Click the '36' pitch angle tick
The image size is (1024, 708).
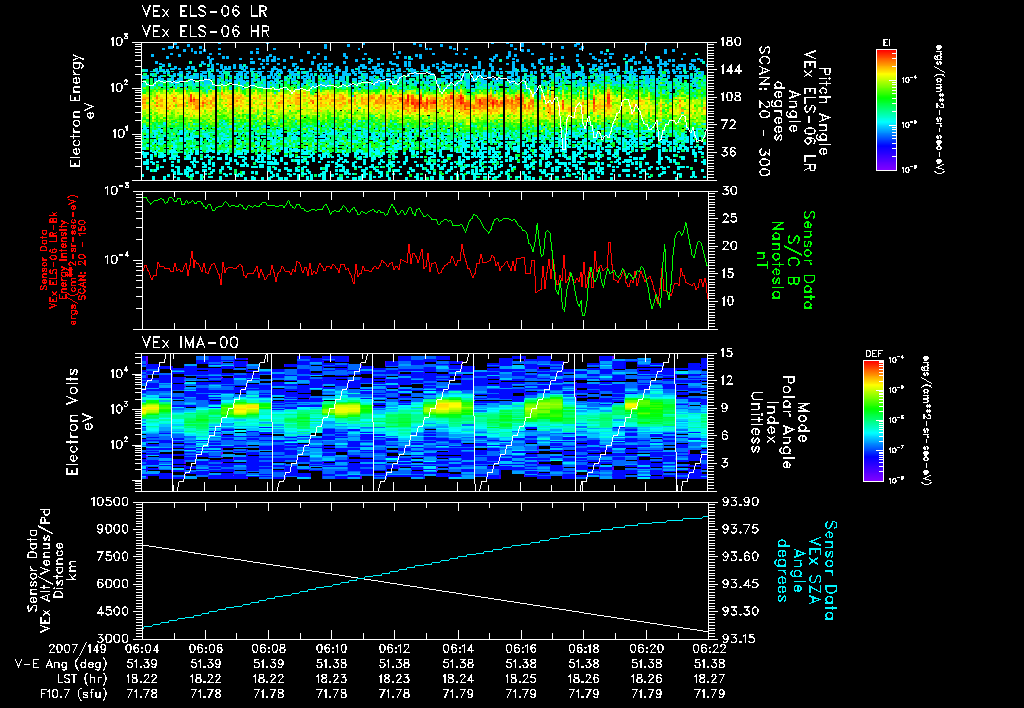(x=728, y=152)
